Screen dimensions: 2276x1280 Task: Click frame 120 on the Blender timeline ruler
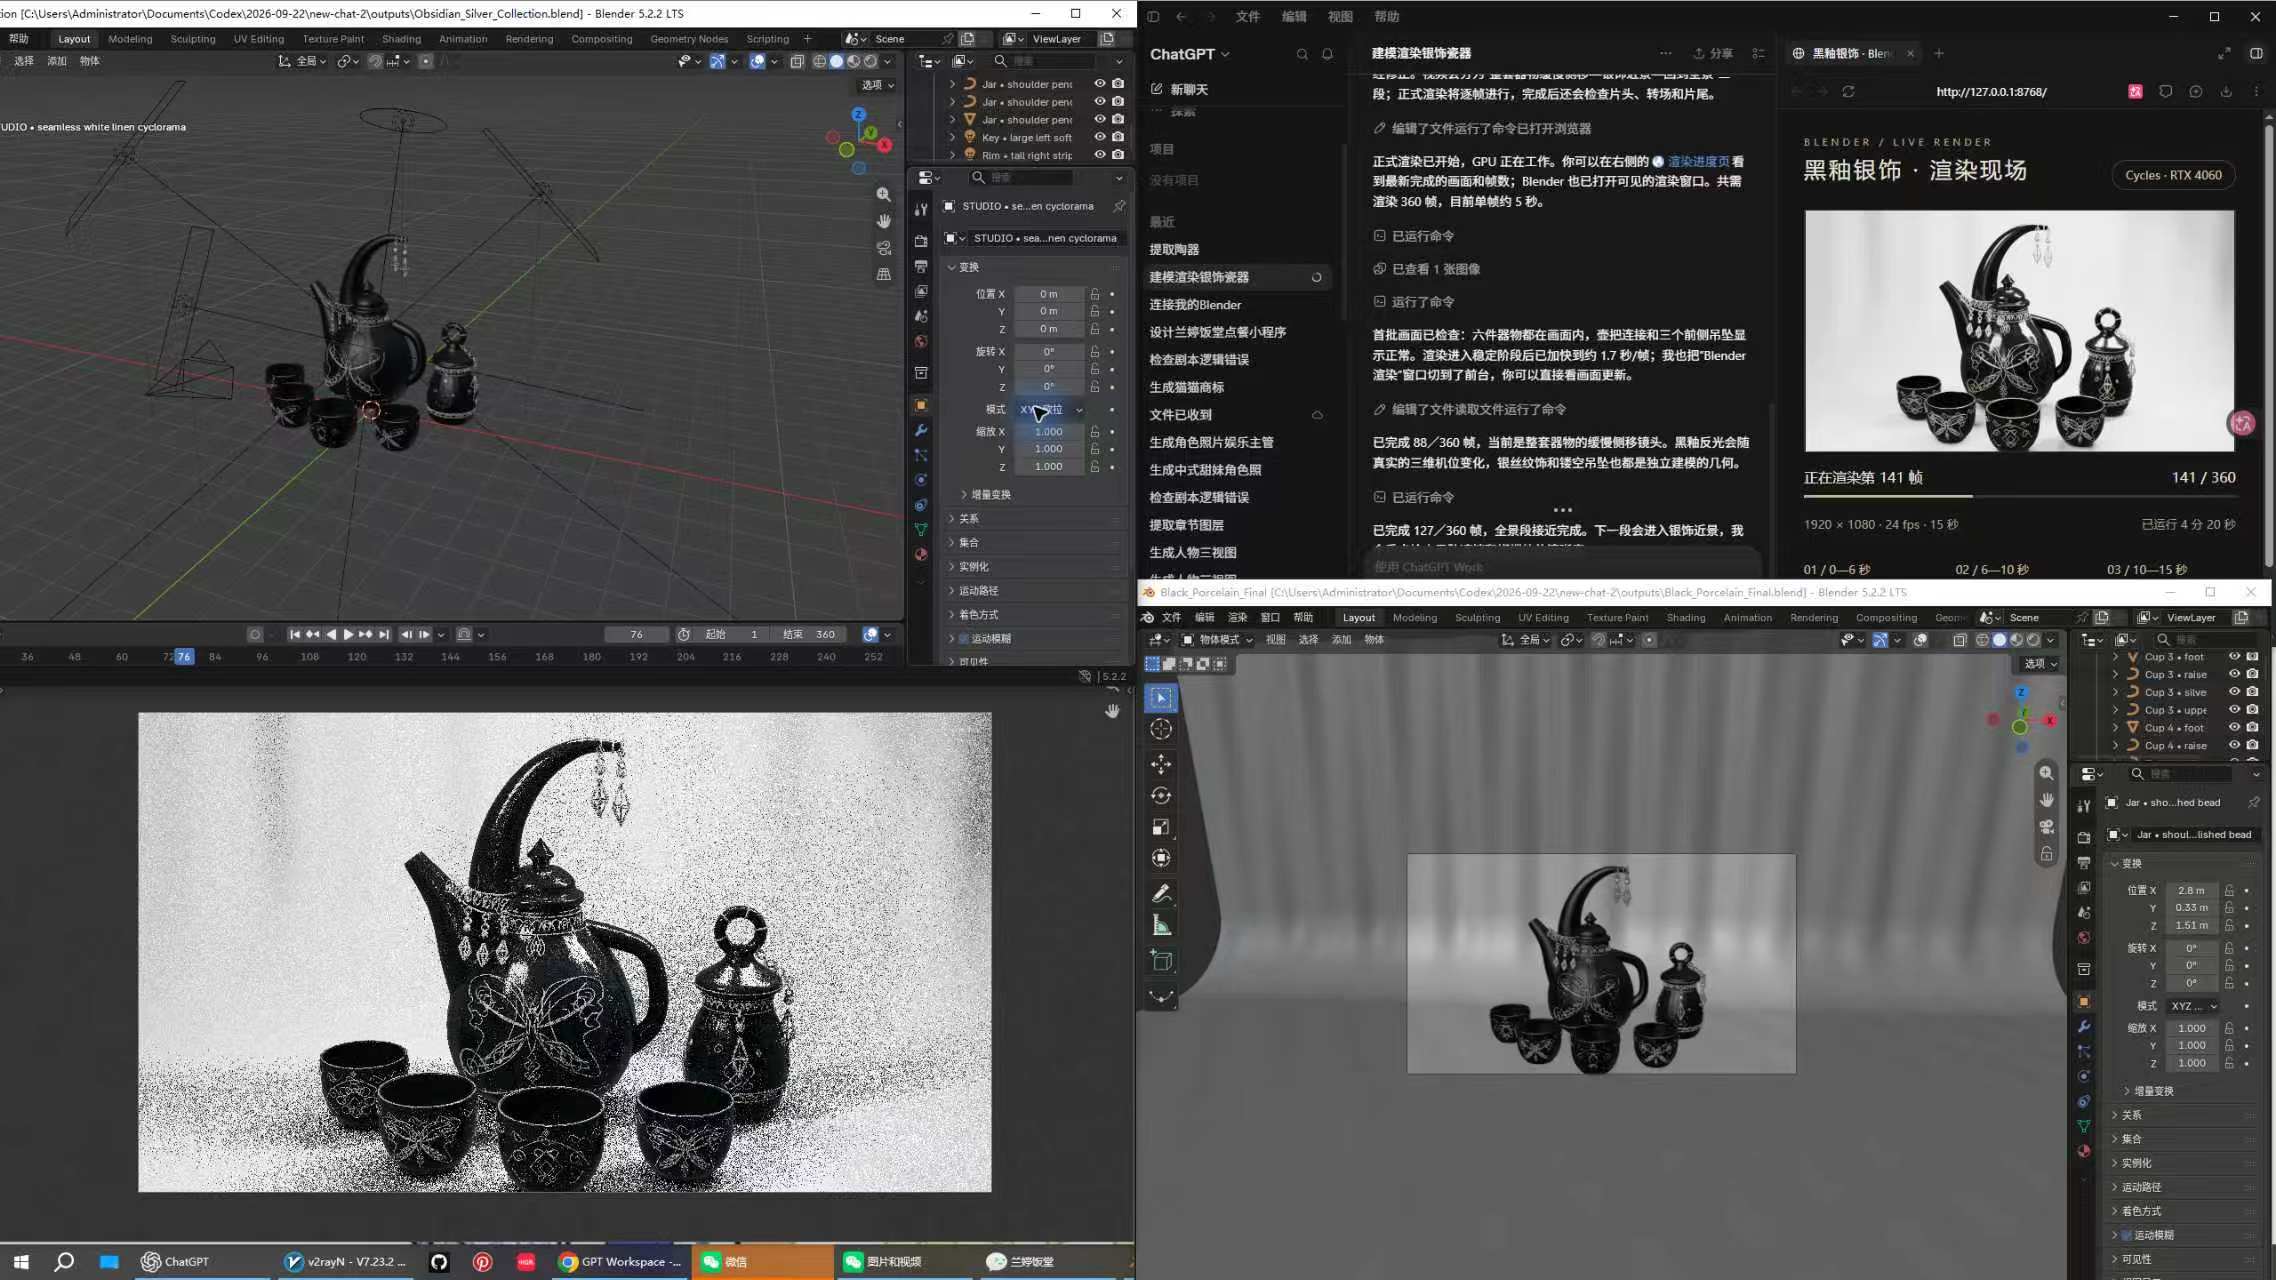tap(356, 657)
